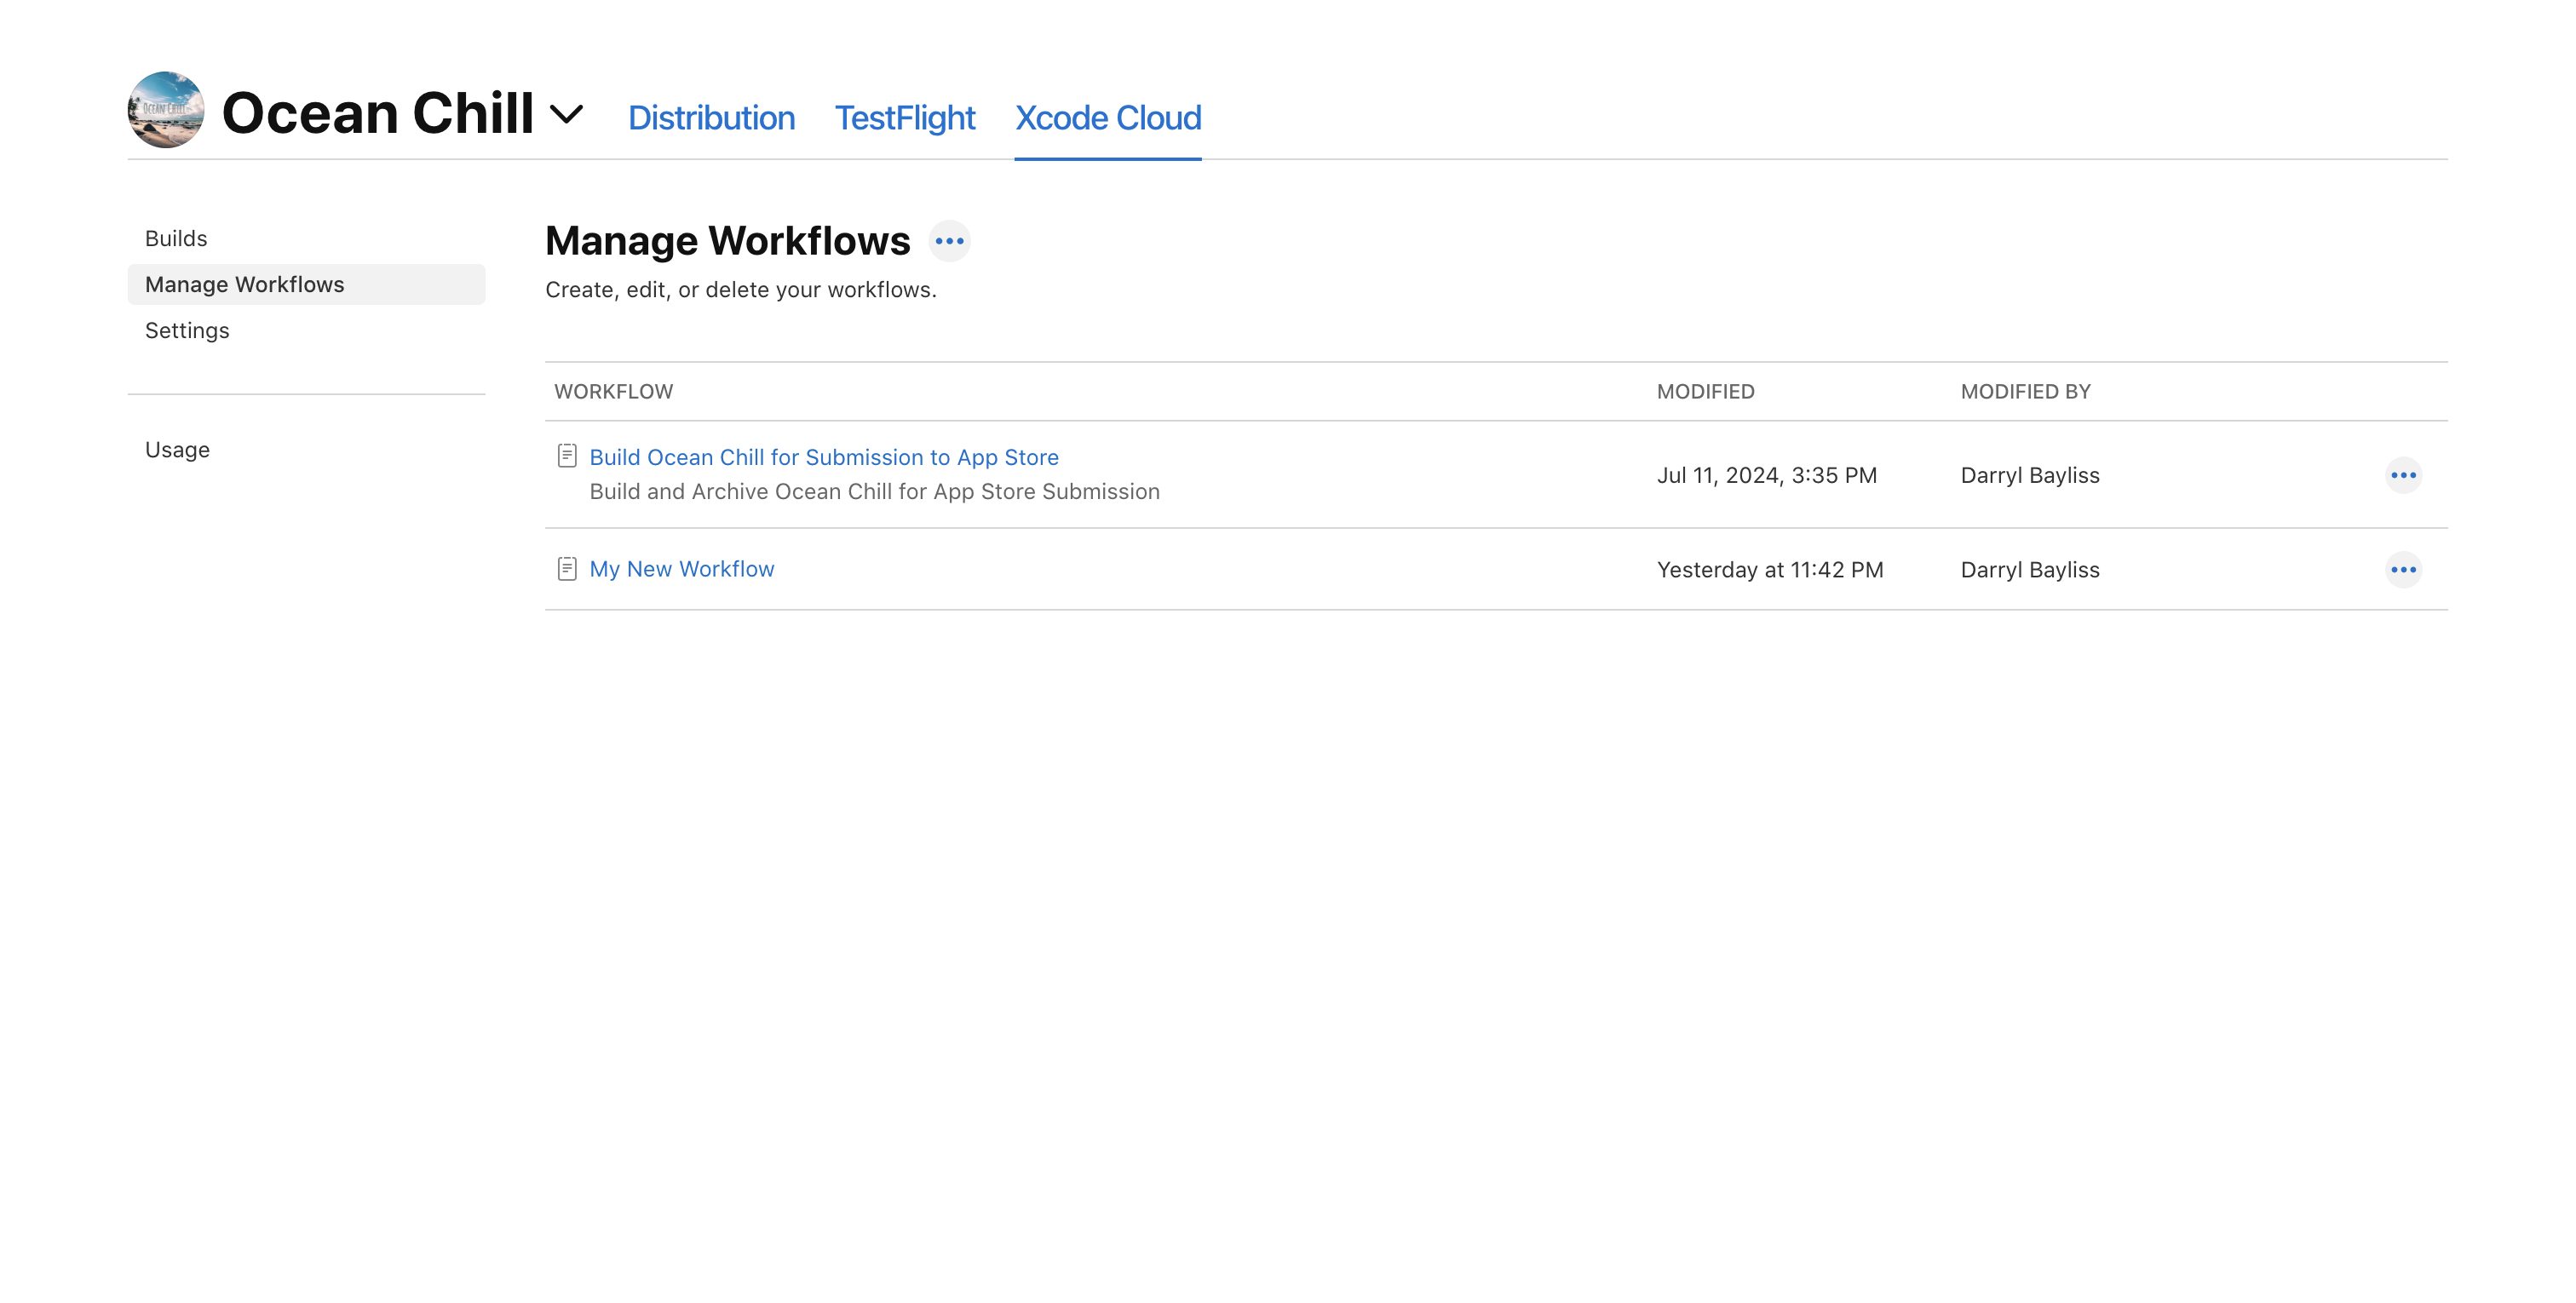Screen dimensions: 2576x1303
Task: Click the WORKFLOW column header
Action: 613,392
